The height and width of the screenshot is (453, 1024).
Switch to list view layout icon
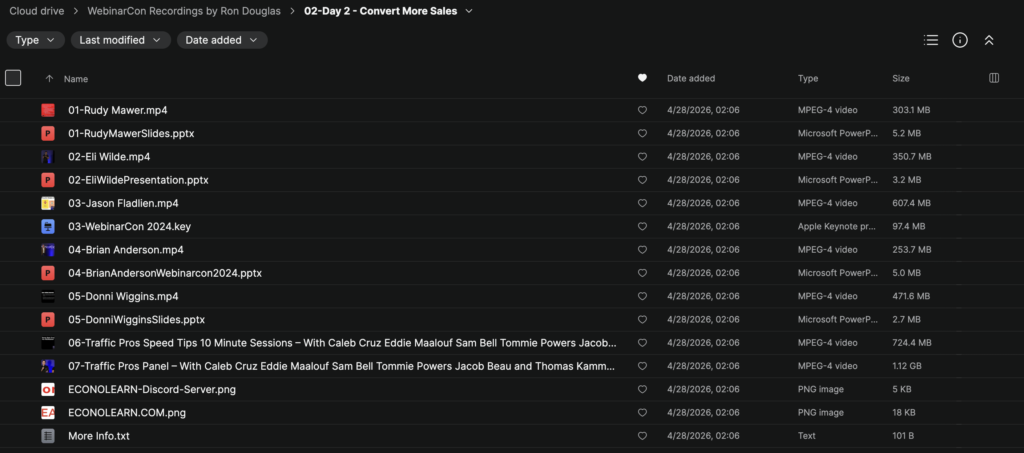pyautogui.click(x=931, y=40)
